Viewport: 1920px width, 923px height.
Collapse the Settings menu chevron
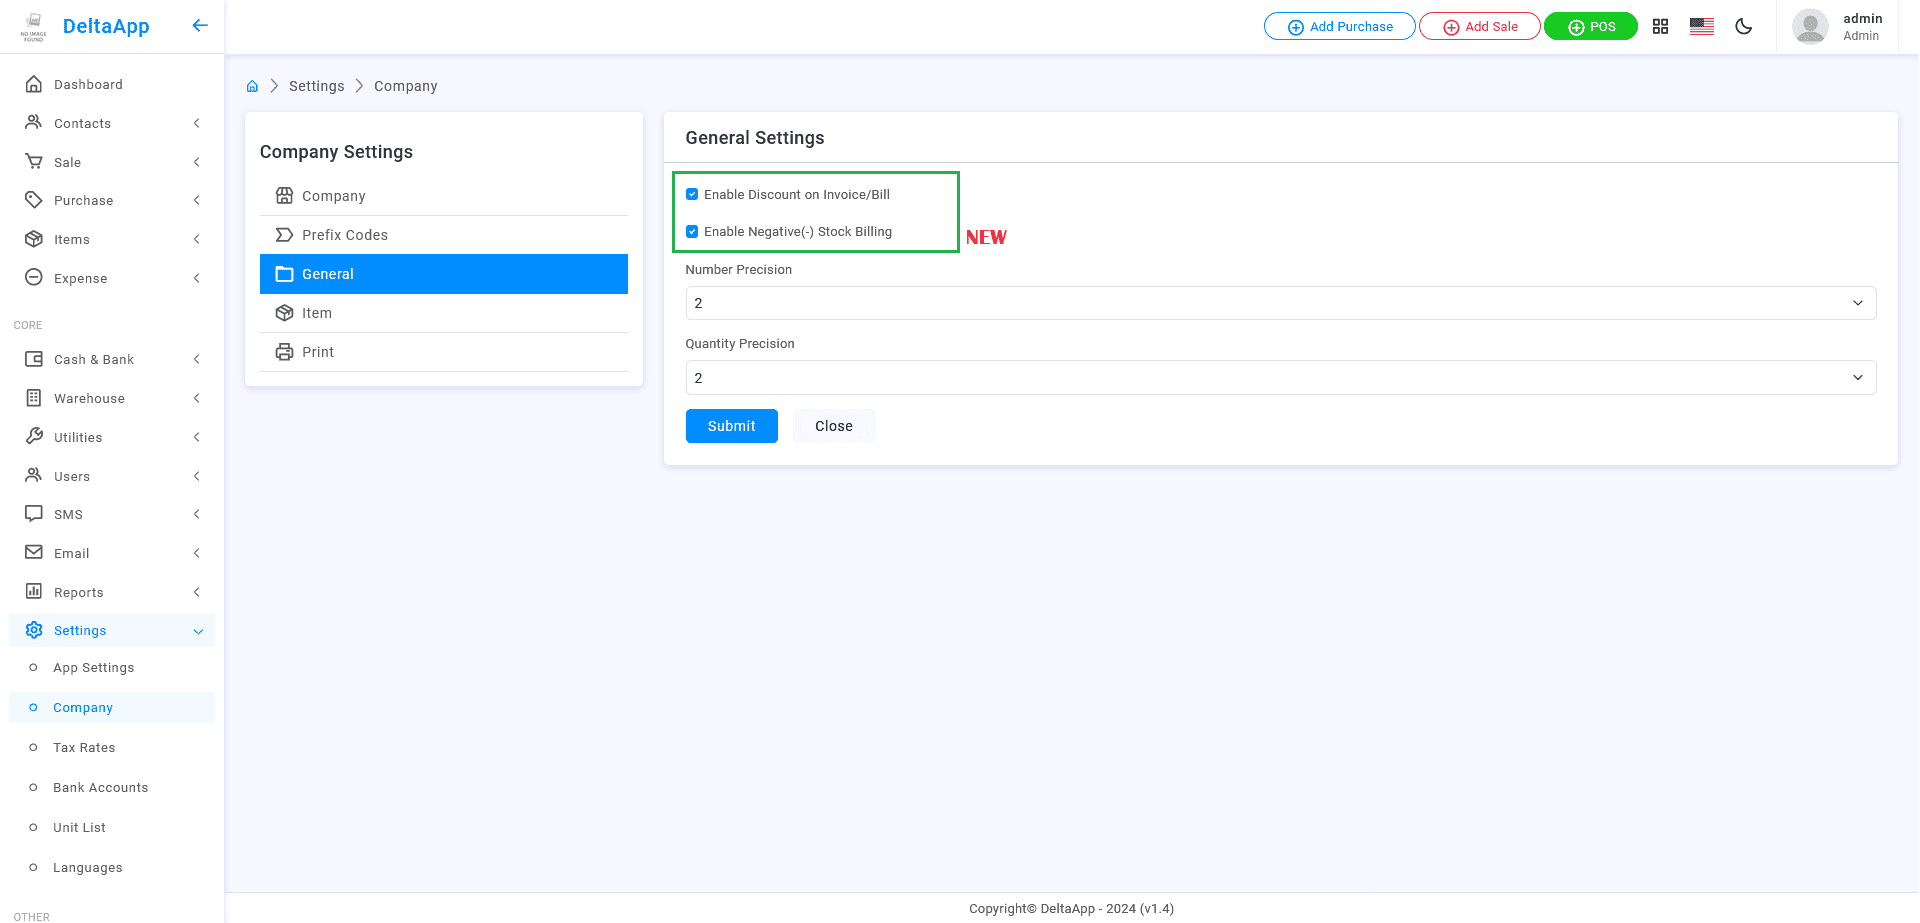pyautogui.click(x=198, y=631)
